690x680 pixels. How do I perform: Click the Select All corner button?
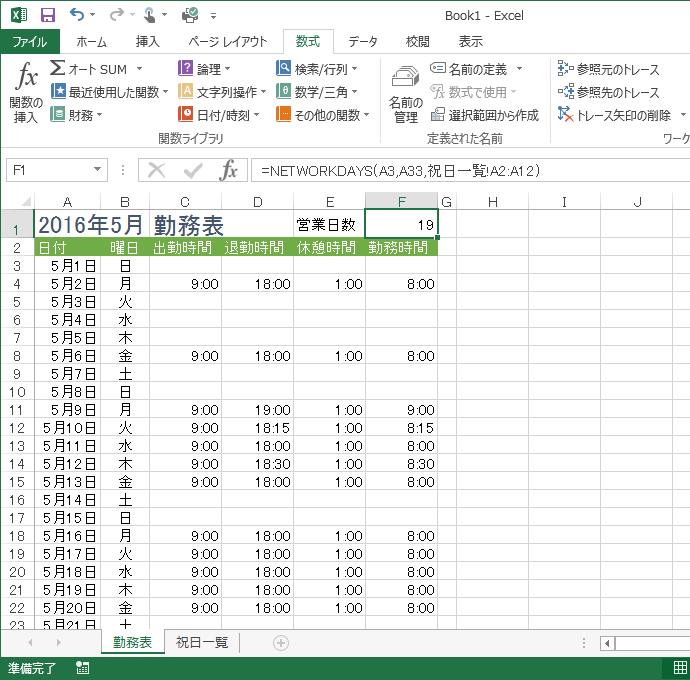click(18, 202)
